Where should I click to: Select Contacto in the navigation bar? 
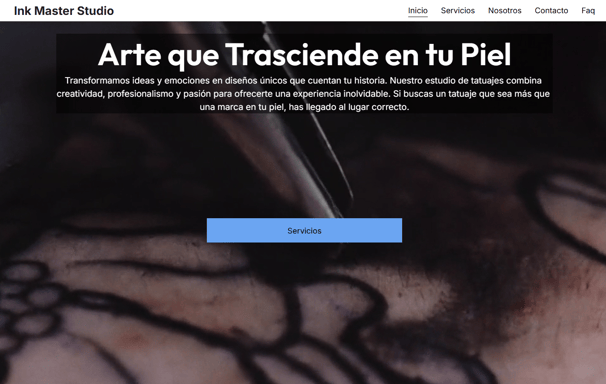[x=551, y=11]
